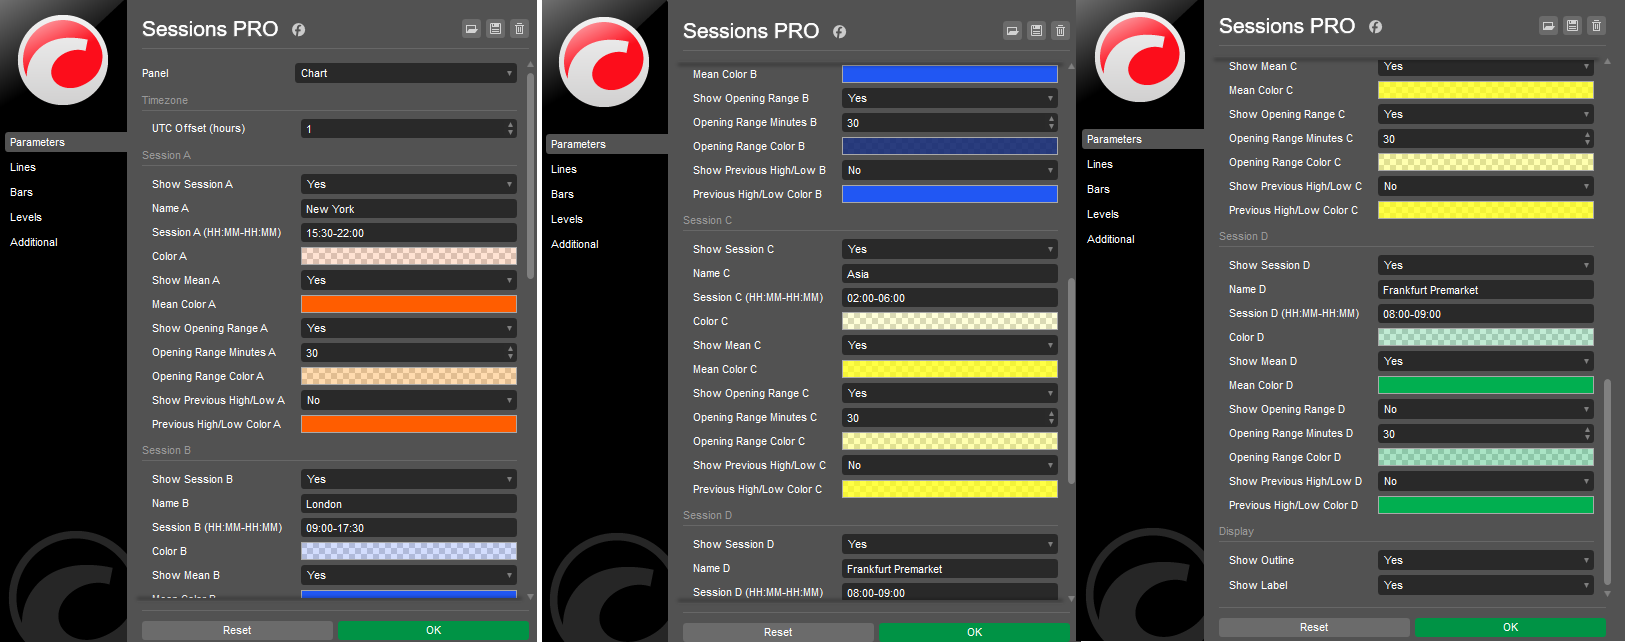This screenshot has height=642, width=1626.
Task: Click Name B field containing London
Action: point(409,504)
